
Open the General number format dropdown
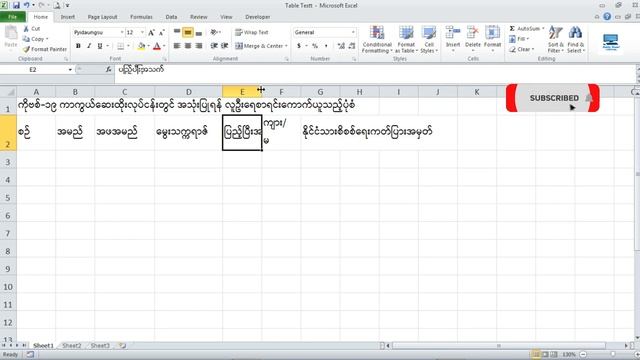[353, 32]
